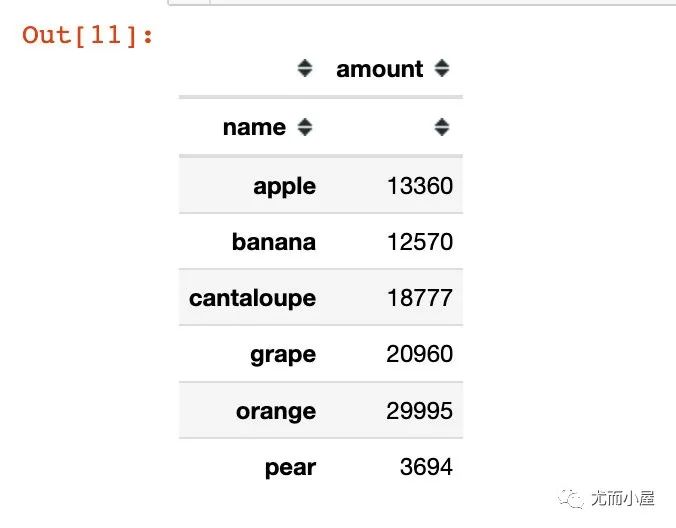Viewport: 676px width, 528px height.
Task: Click the sort arrows beside the amount header
Action: click(441, 68)
